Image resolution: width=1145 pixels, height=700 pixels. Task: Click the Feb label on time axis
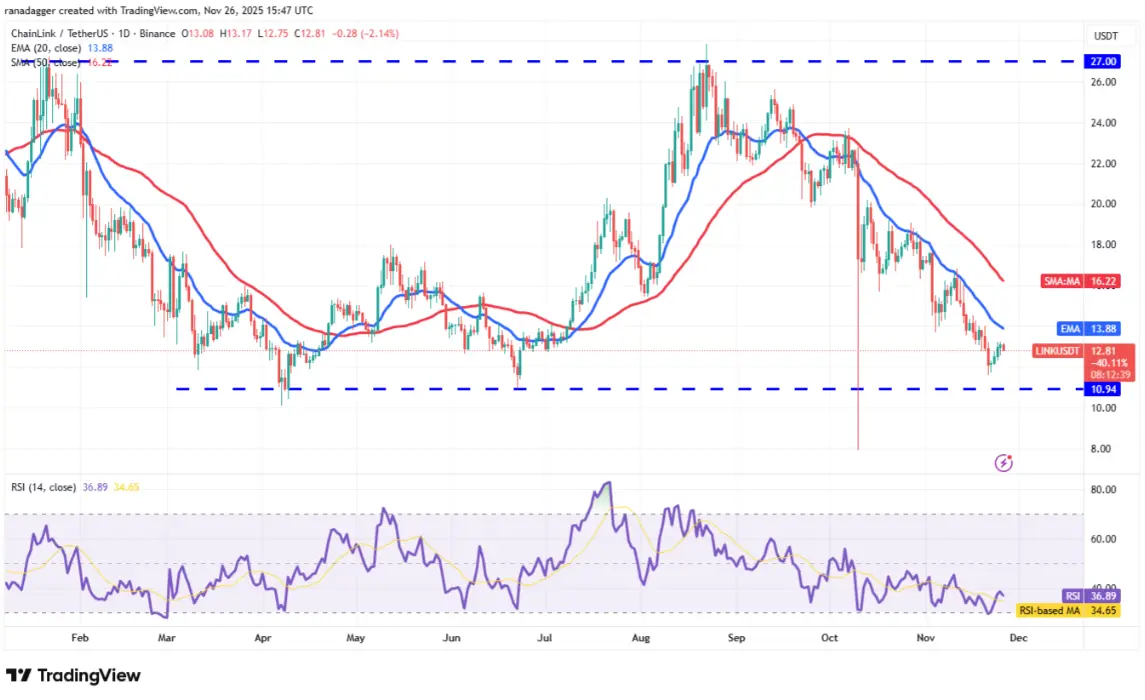click(x=80, y=638)
